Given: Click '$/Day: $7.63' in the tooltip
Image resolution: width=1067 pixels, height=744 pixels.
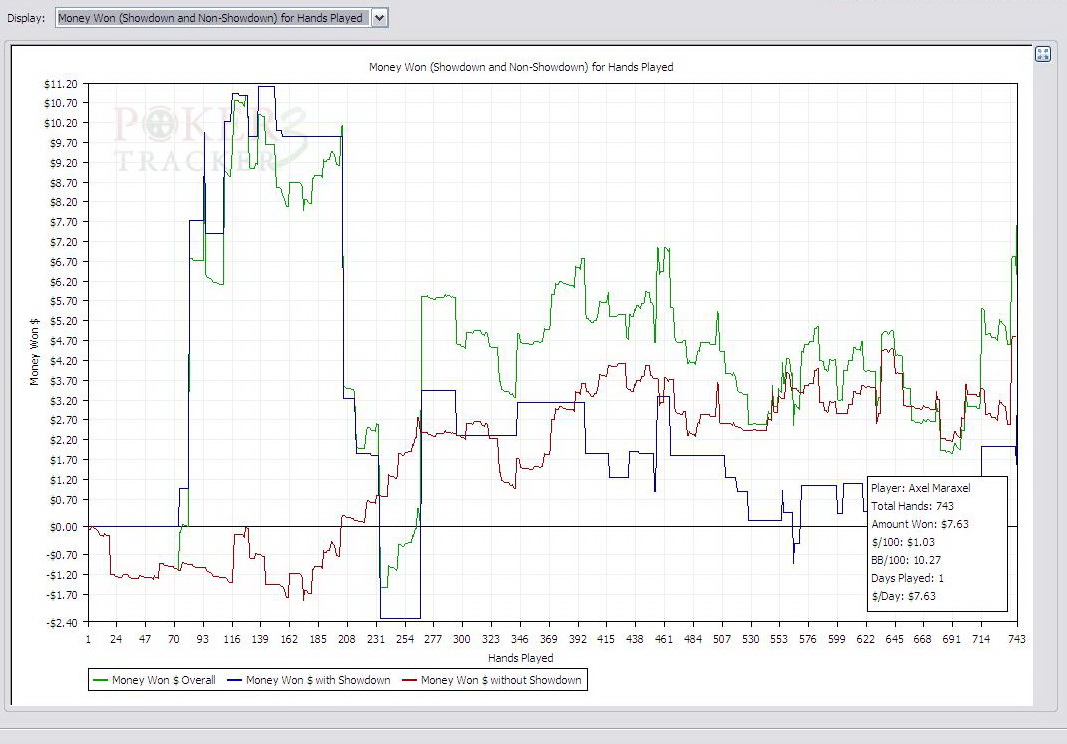Looking at the screenshot, I should (x=904, y=596).
